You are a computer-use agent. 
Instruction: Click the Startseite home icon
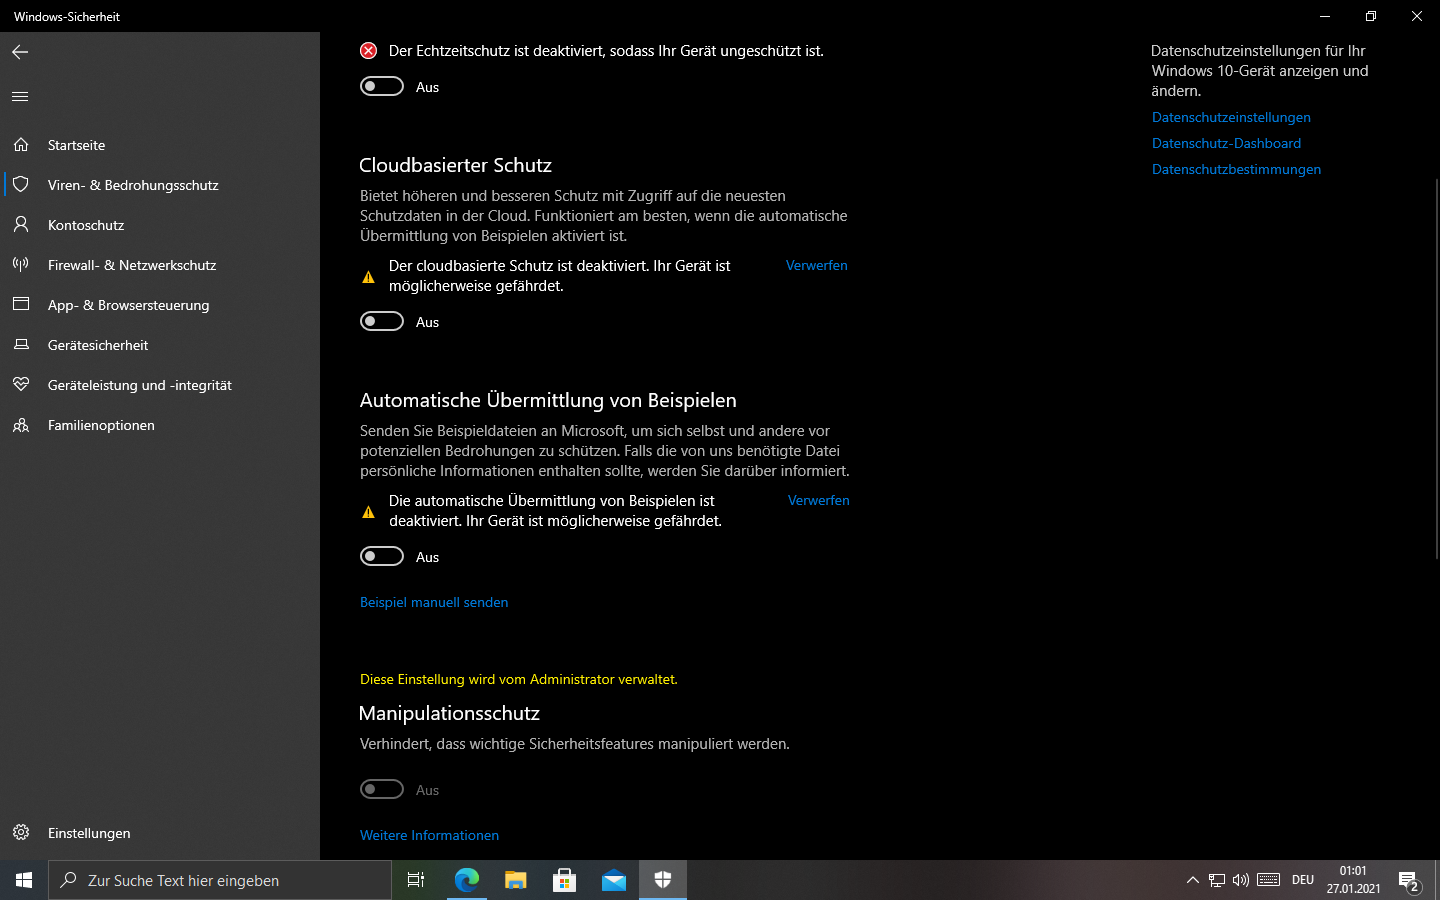[21, 145]
